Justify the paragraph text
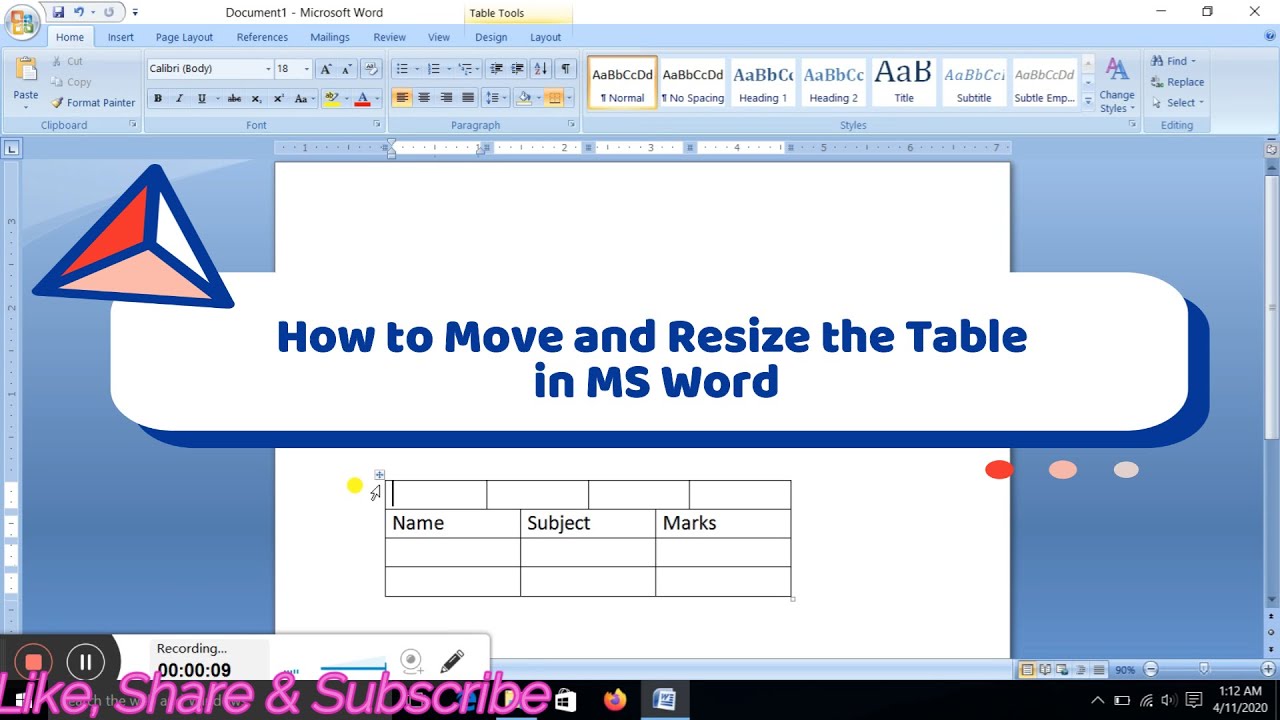1280x720 pixels. coord(468,98)
